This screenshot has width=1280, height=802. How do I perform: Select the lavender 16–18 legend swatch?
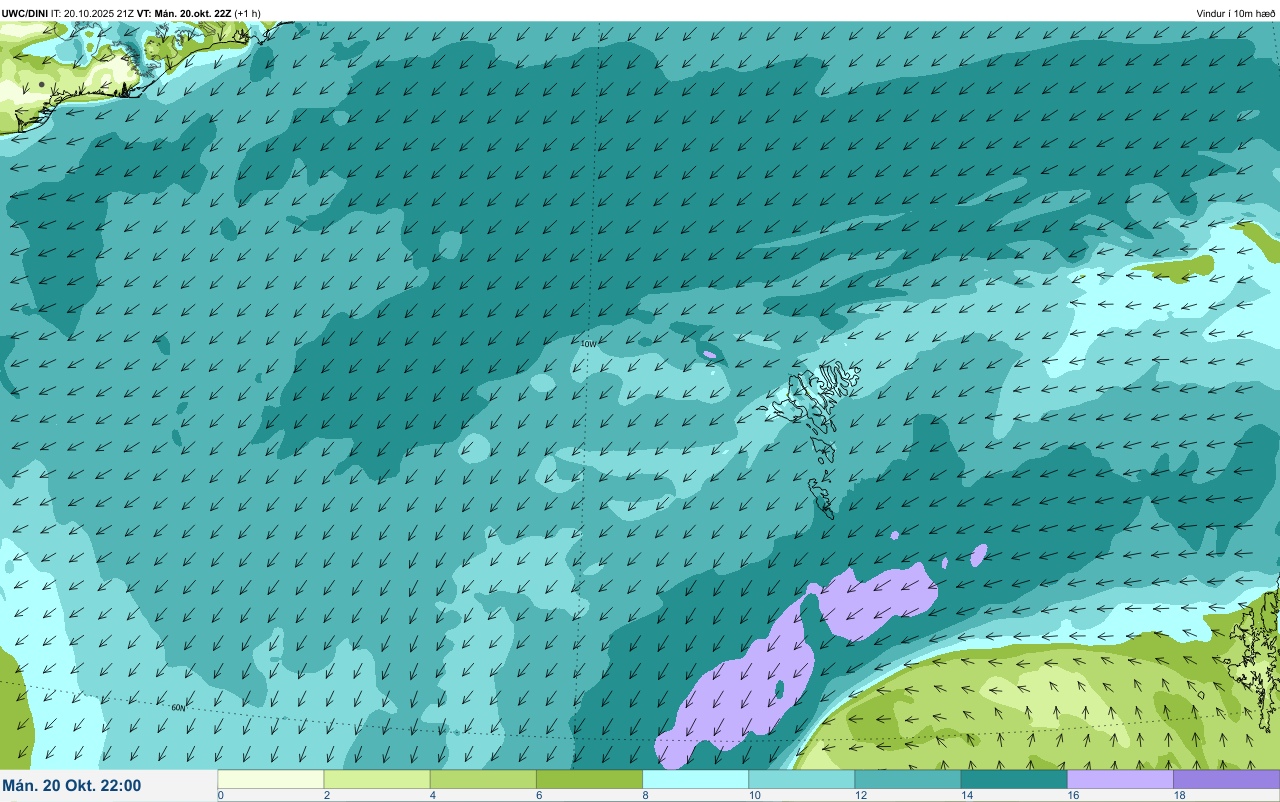coord(1120,779)
